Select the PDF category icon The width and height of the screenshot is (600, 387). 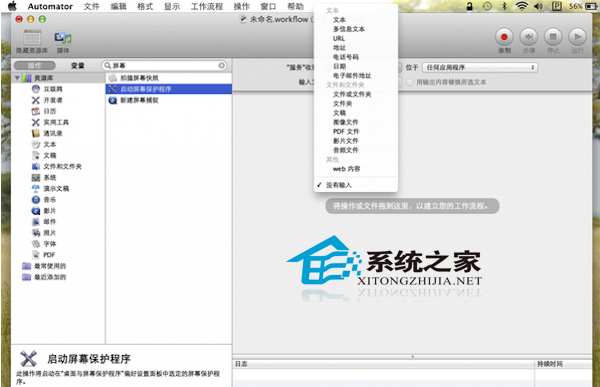click(x=36, y=255)
